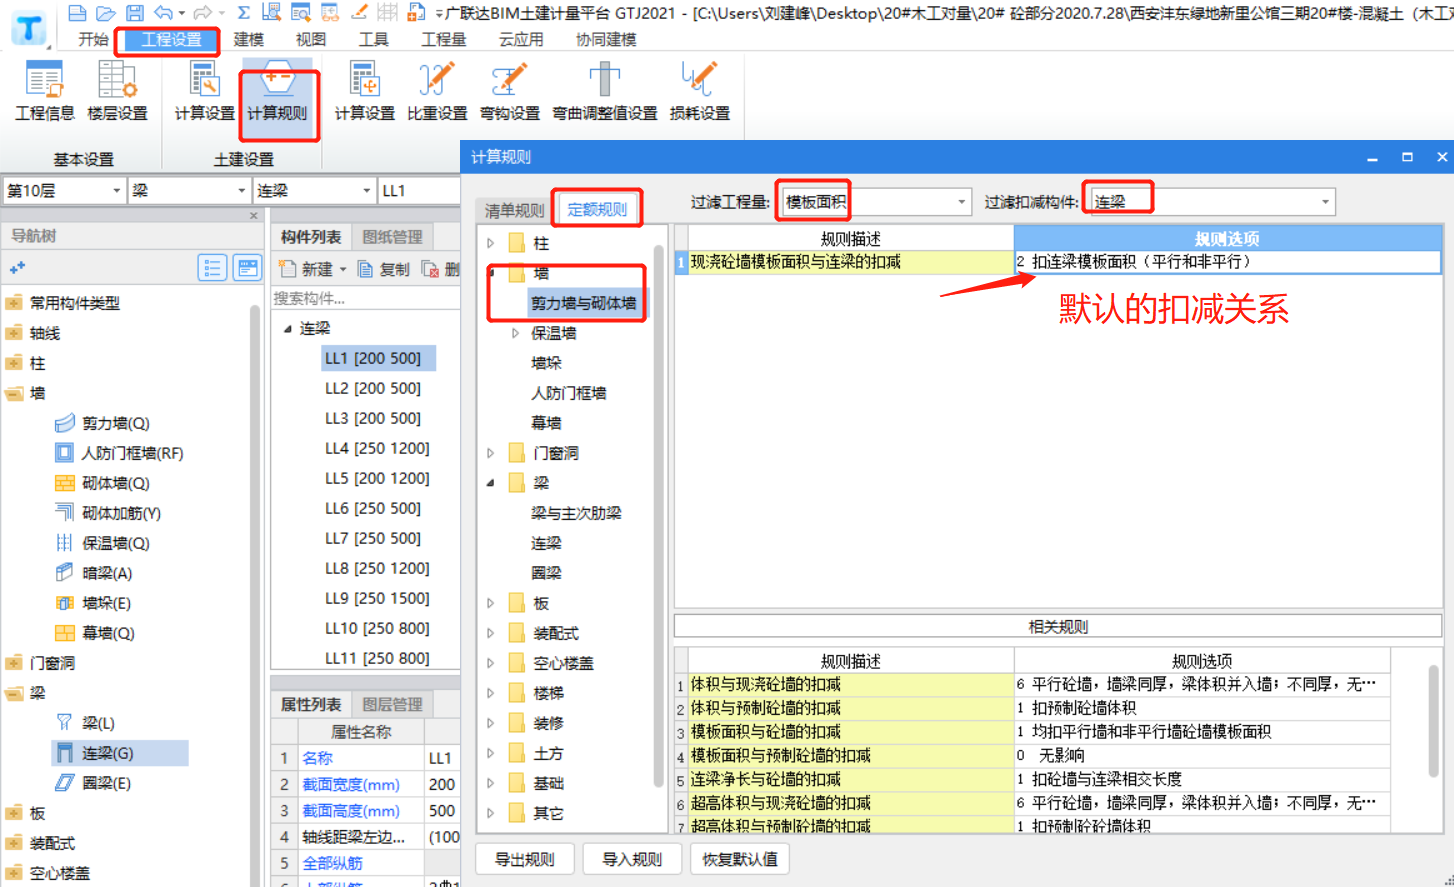1454x887 pixels.
Task: Open the 新建 dropdown arrow in 构件列表
Action: coord(342,269)
